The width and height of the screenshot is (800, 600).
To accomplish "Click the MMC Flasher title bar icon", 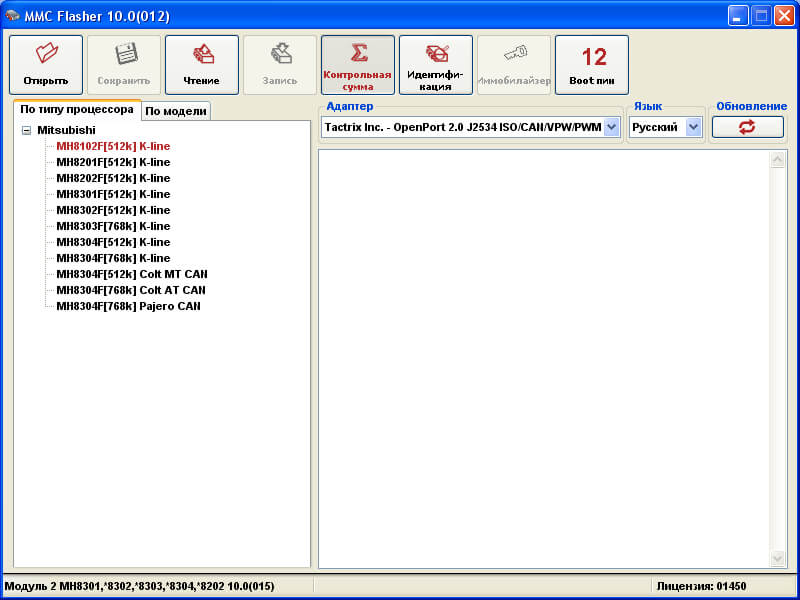I will [12, 16].
